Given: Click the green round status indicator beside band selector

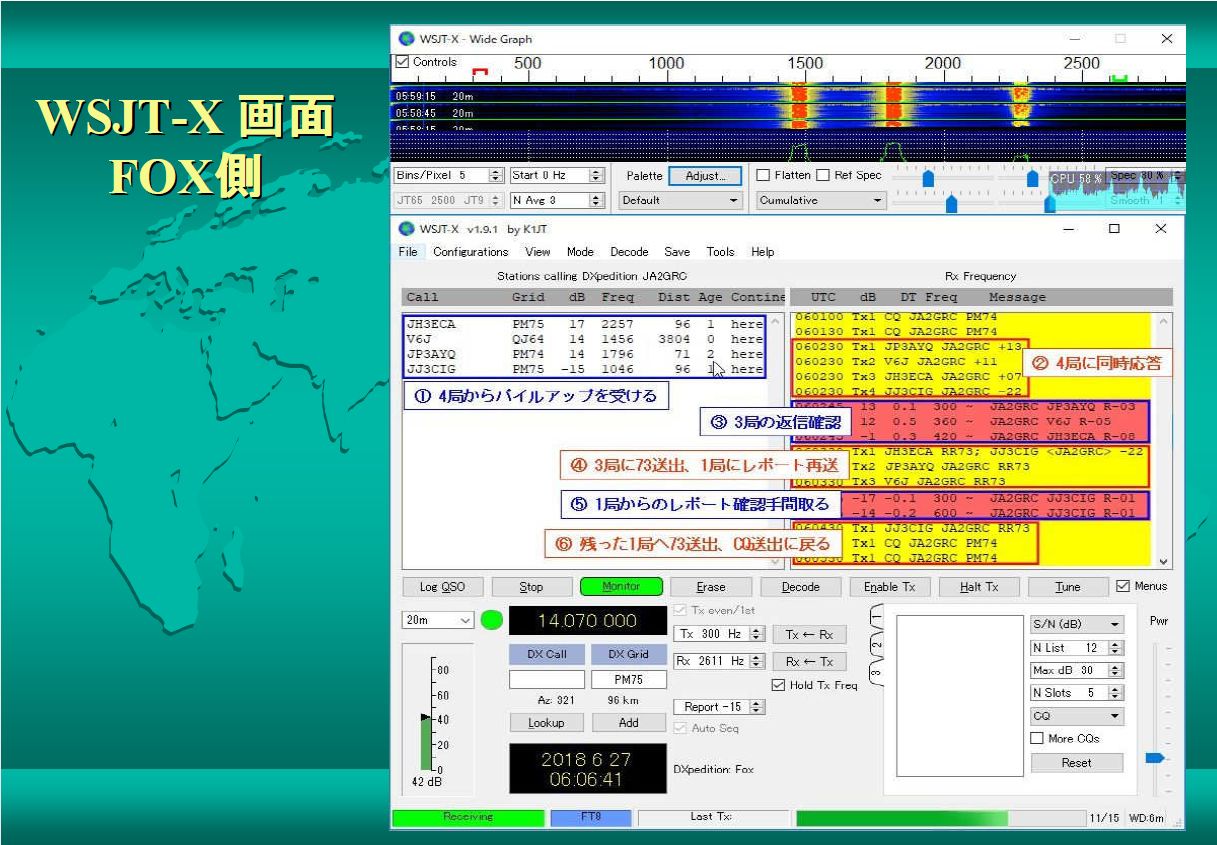Looking at the screenshot, I should tap(491, 620).
